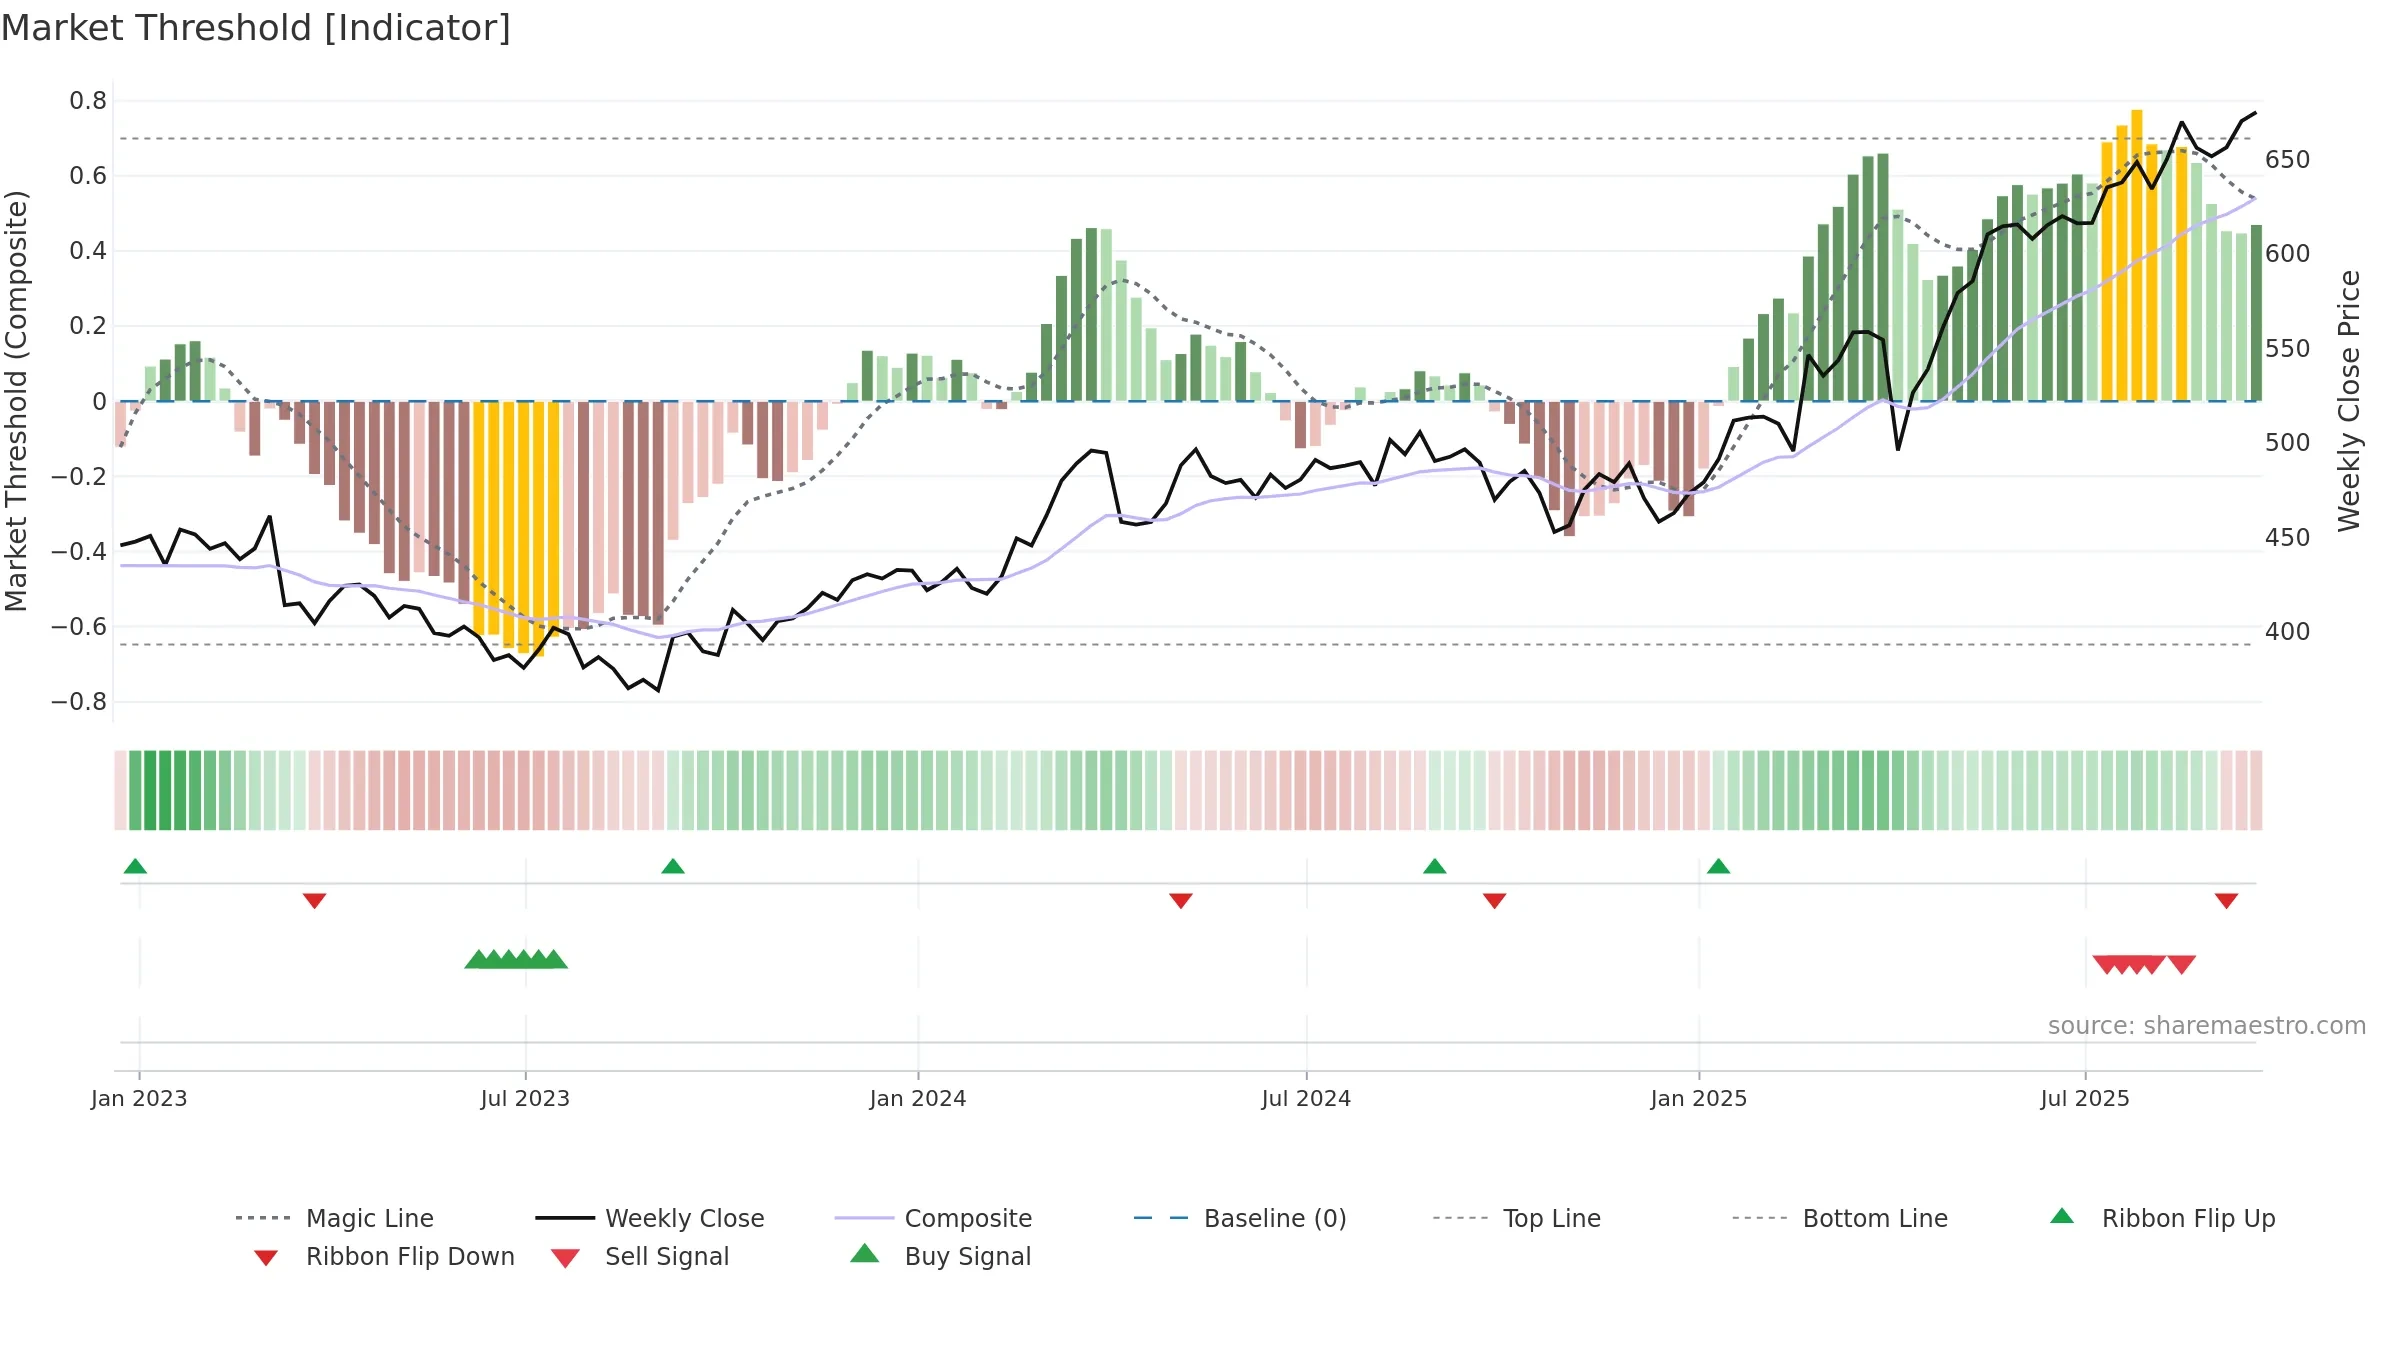The image size is (2400, 1350).
Task: Click the 0.6 left-axis tick label
Action: coord(88,176)
